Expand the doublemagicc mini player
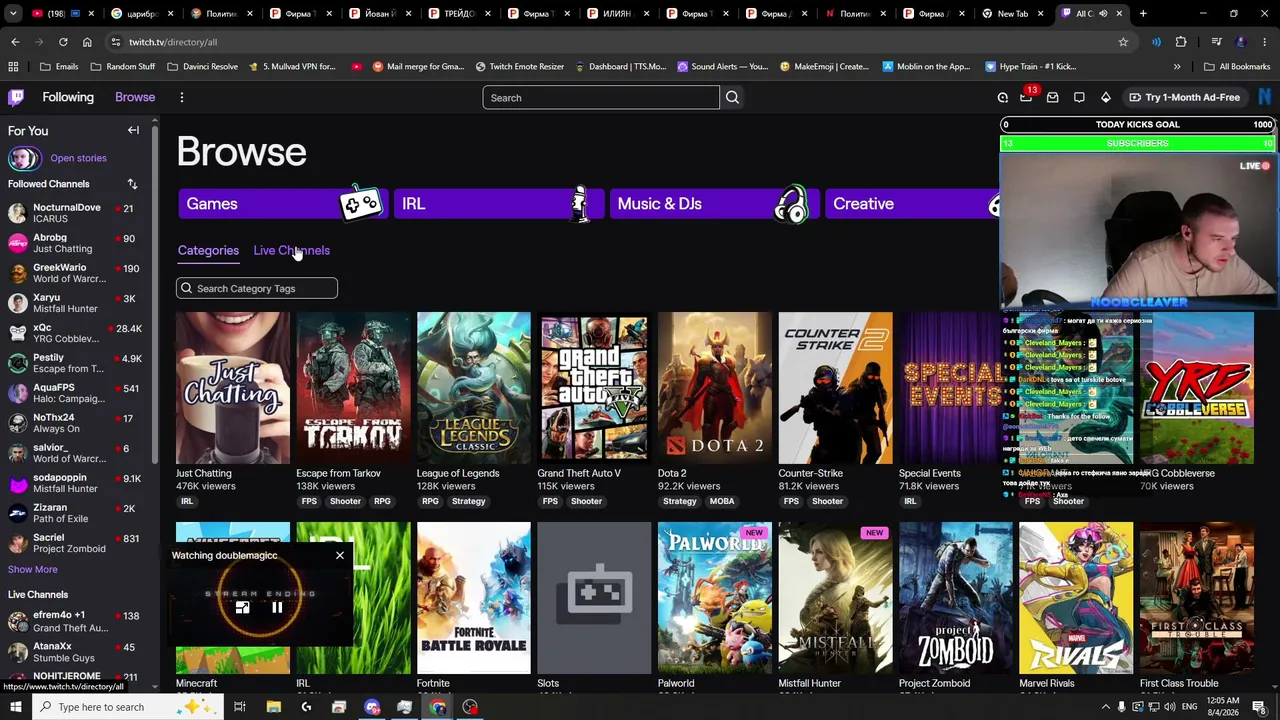Viewport: 1280px width, 720px height. 242,607
